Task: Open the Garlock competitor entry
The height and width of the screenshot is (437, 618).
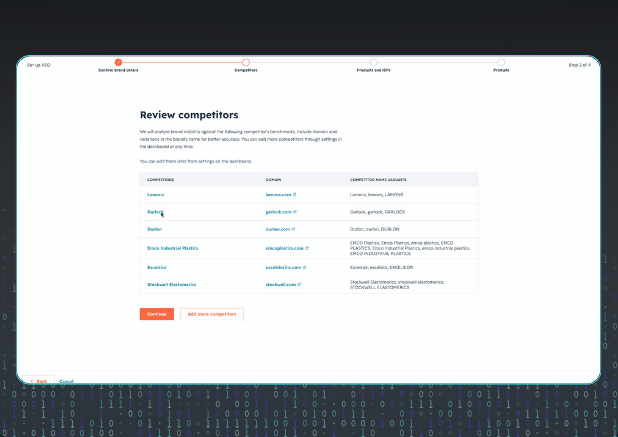Action: pos(155,212)
